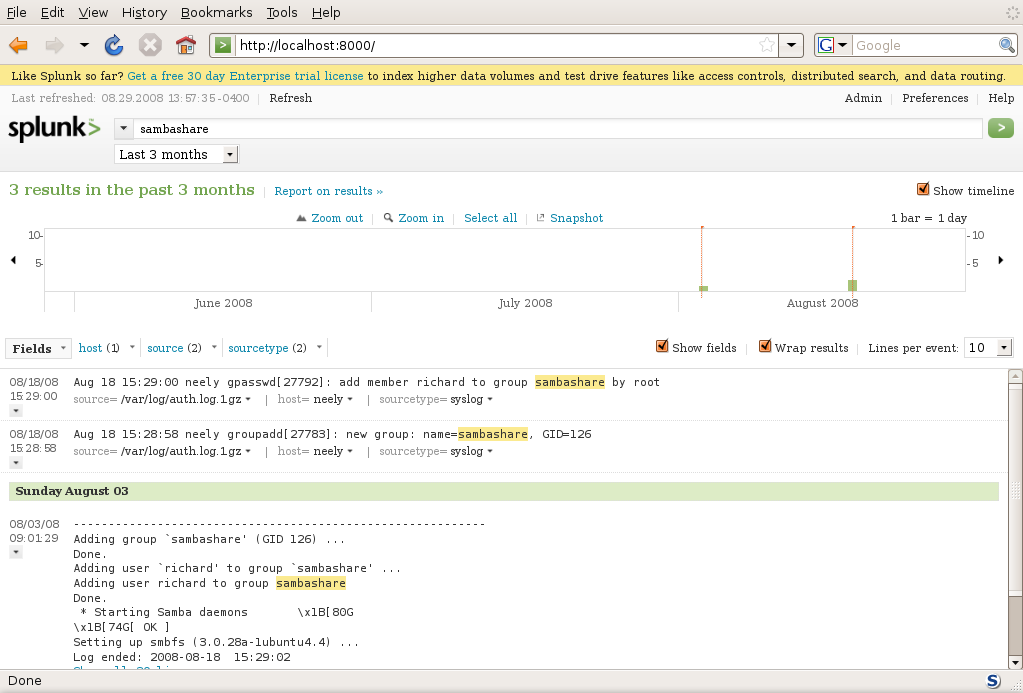Run search with green Splunk arrow button

pos(1001,128)
